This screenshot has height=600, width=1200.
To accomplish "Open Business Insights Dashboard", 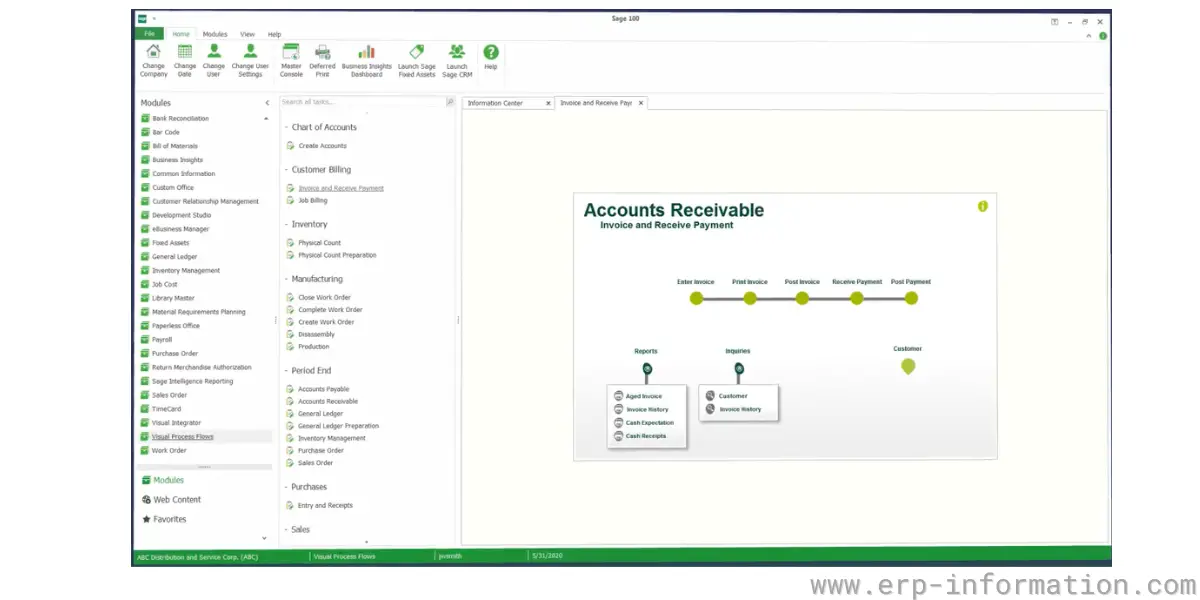I will [367, 60].
